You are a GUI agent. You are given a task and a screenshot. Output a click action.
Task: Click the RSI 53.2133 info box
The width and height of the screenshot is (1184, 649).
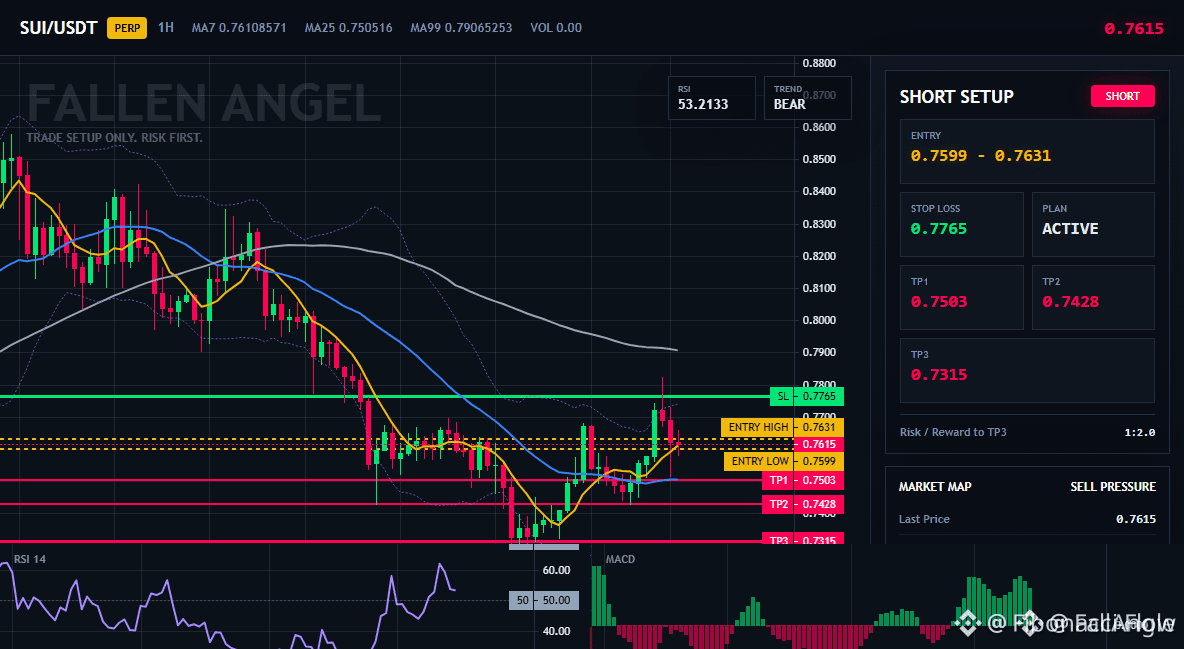(x=711, y=98)
